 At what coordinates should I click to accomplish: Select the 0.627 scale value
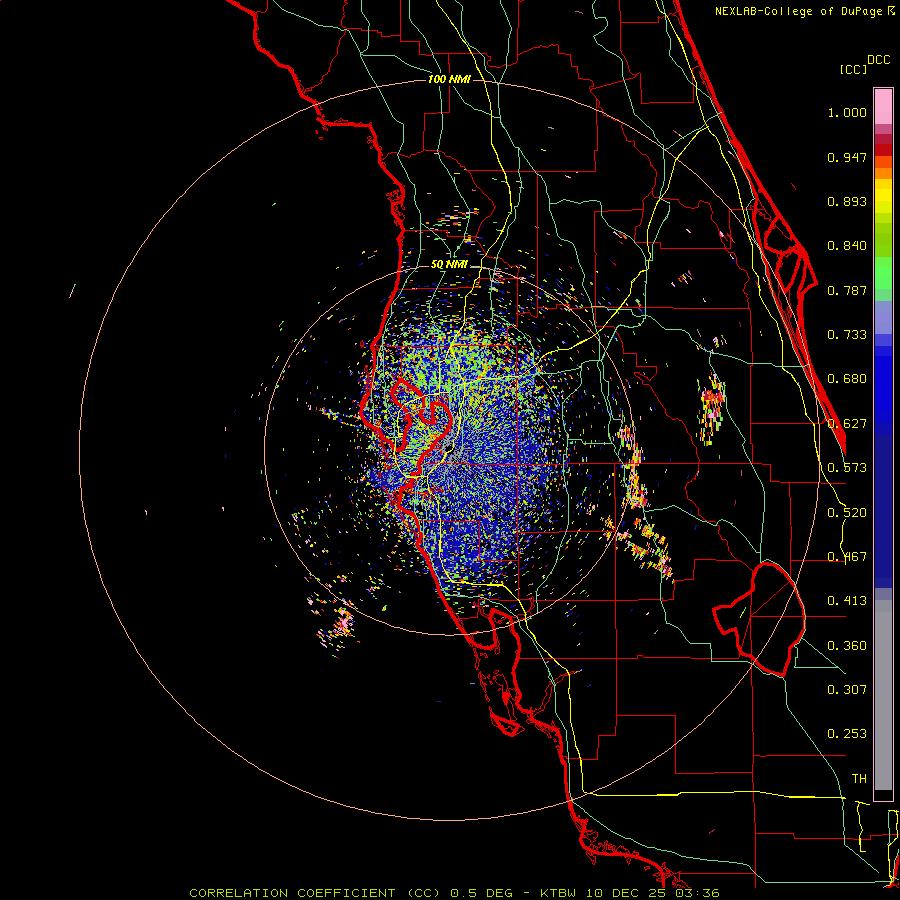(847, 424)
